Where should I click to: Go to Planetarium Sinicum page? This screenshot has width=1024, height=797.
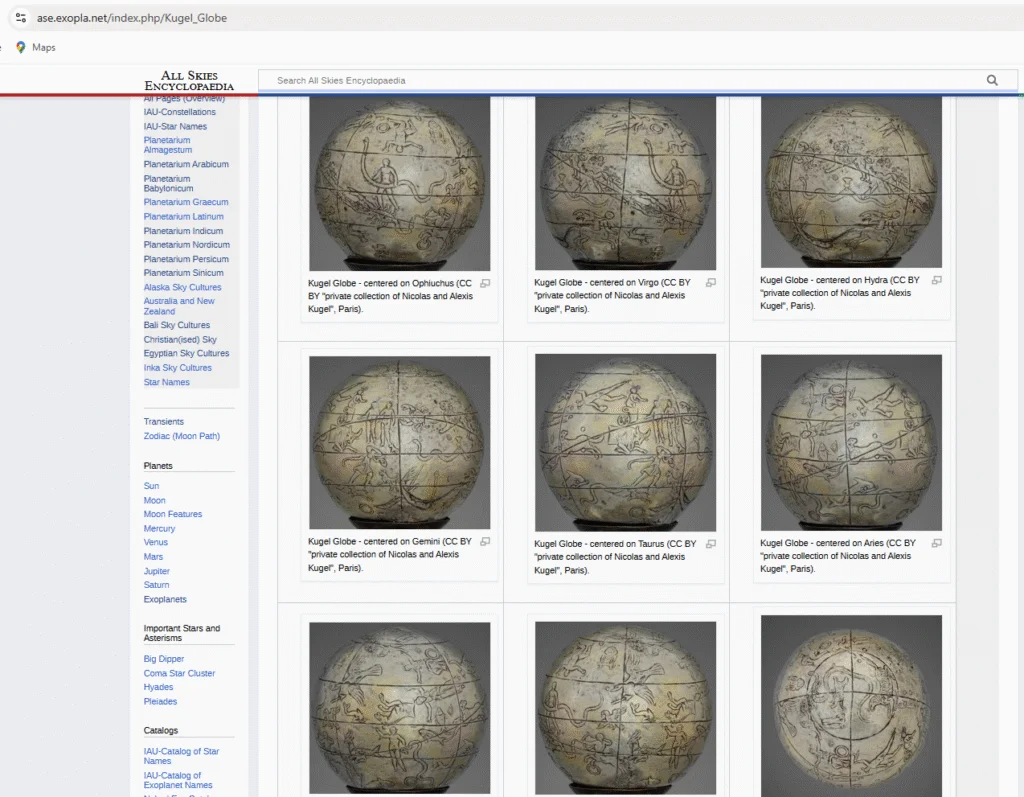click(184, 273)
